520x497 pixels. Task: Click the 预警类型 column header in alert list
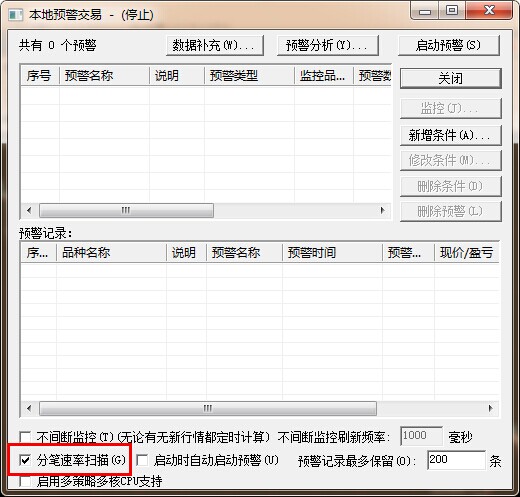(249, 76)
